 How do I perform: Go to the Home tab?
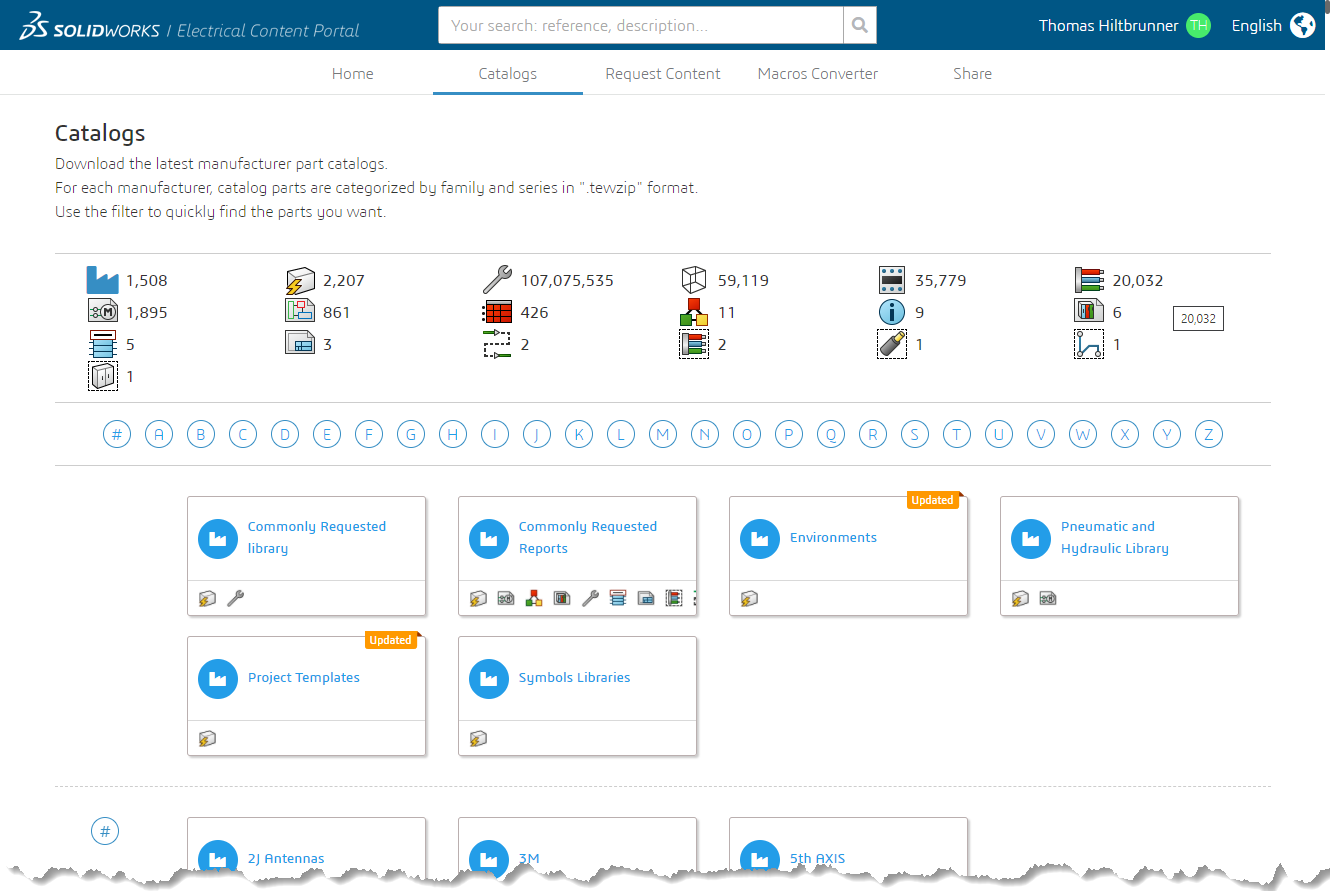click(x=352, y=74)
